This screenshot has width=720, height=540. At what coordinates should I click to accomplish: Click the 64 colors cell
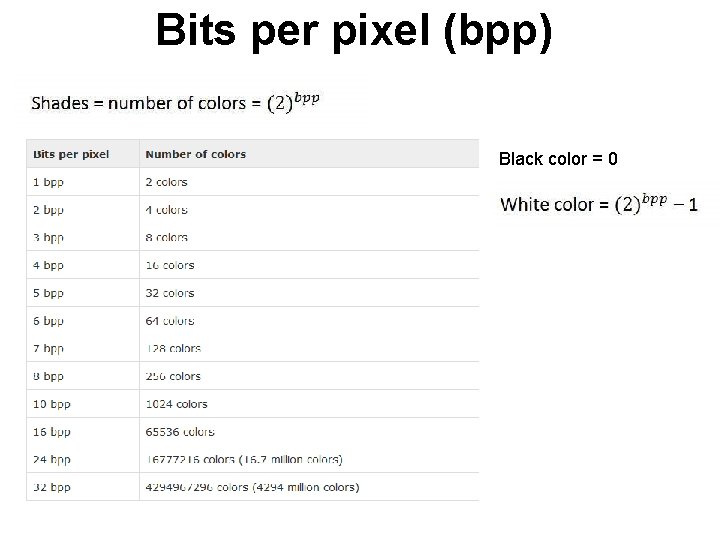[169, 321]
